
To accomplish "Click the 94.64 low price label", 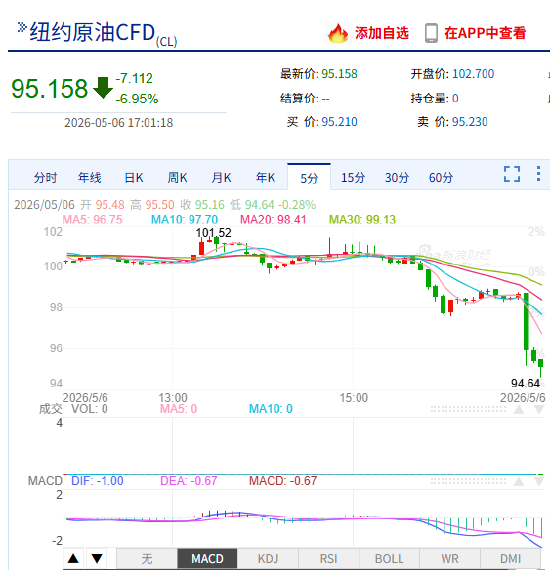I will 525,383.
